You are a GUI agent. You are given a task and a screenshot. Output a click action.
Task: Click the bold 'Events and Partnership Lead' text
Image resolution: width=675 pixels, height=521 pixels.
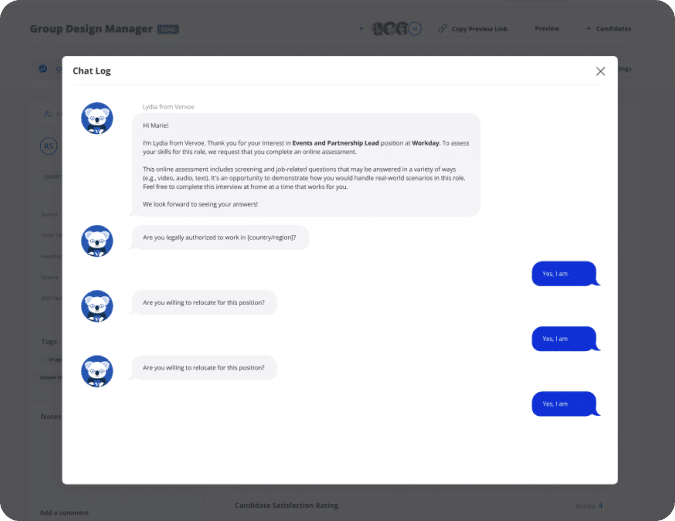click(335, 143)
